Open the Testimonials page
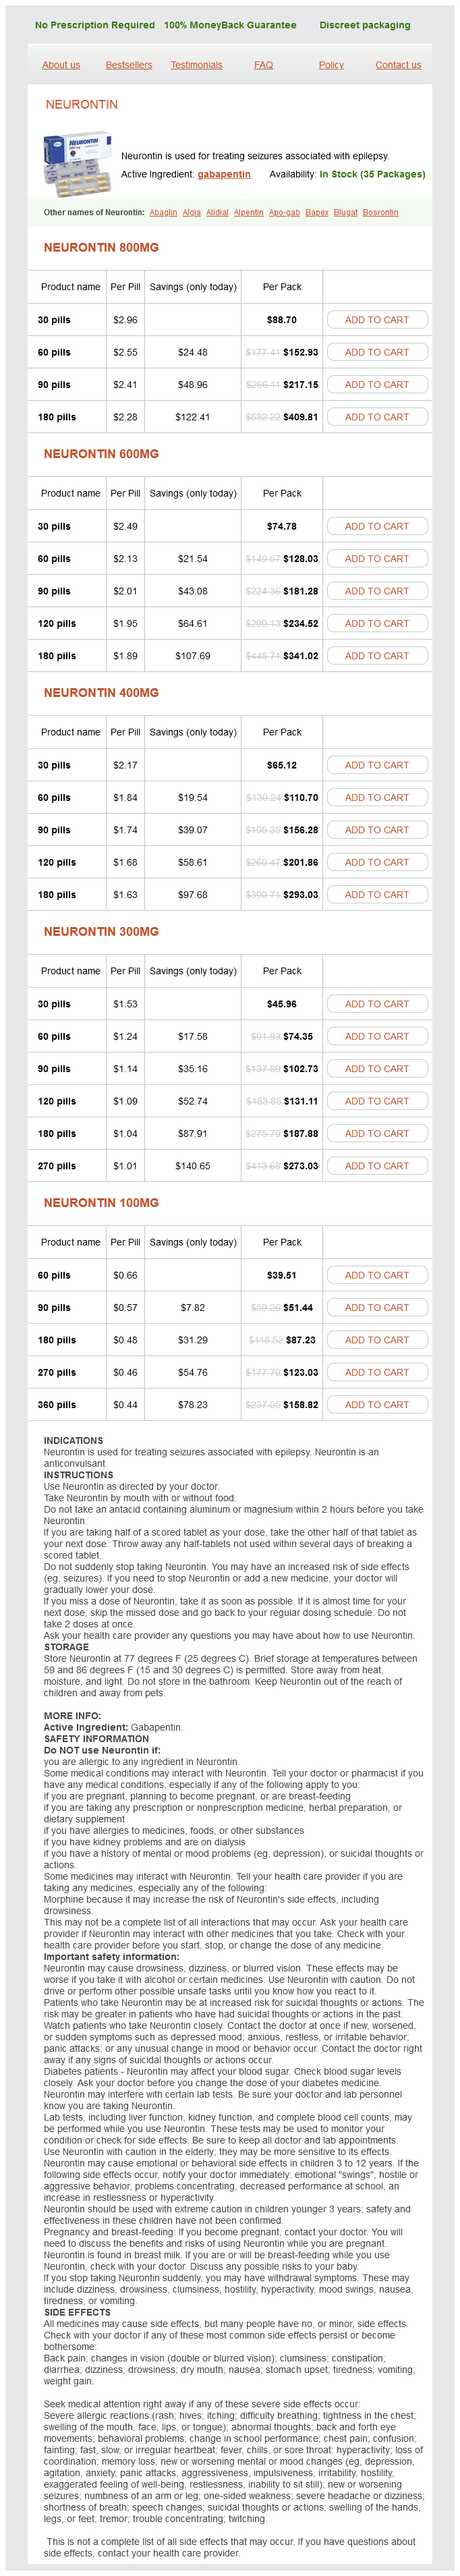The image size is (460, 2576). pos(196,65)
